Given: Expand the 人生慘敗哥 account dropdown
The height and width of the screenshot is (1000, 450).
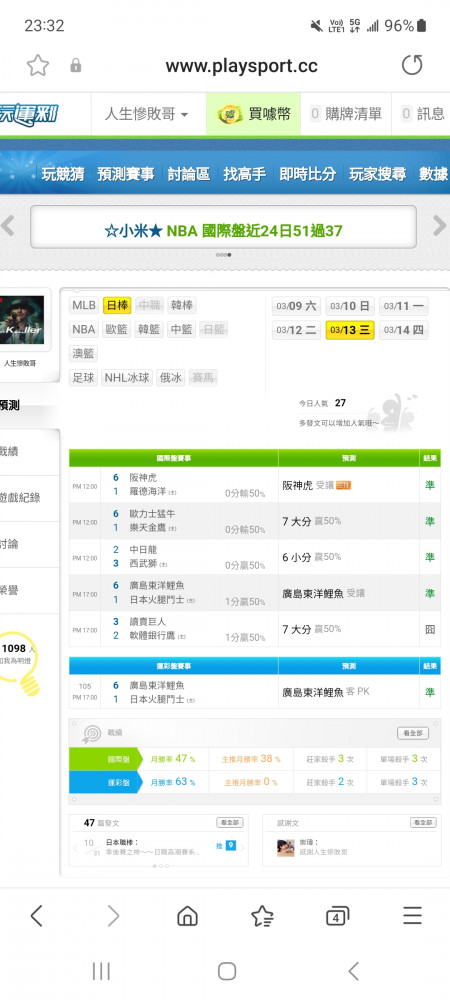Looking at the screenshot, I should click(x=147, y=114).
